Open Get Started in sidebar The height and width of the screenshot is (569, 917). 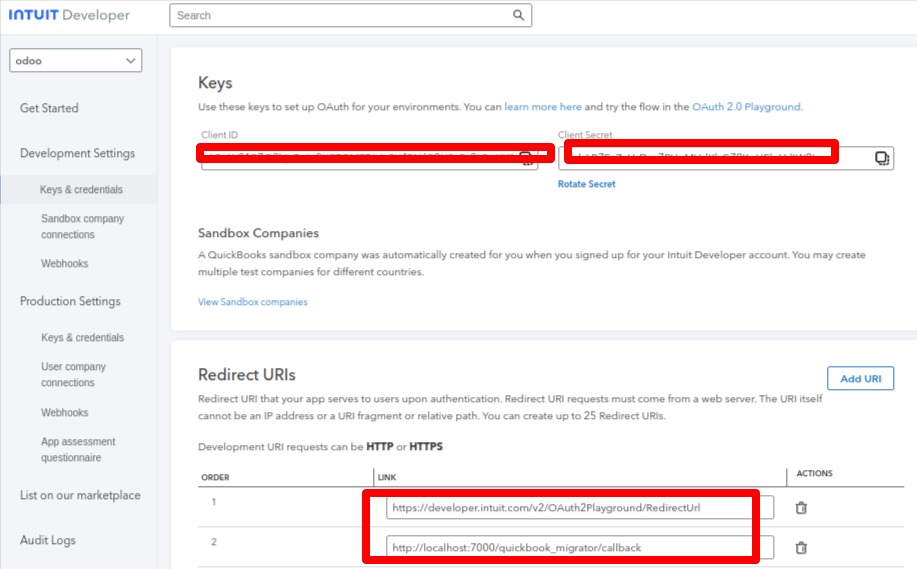(49, 108)
